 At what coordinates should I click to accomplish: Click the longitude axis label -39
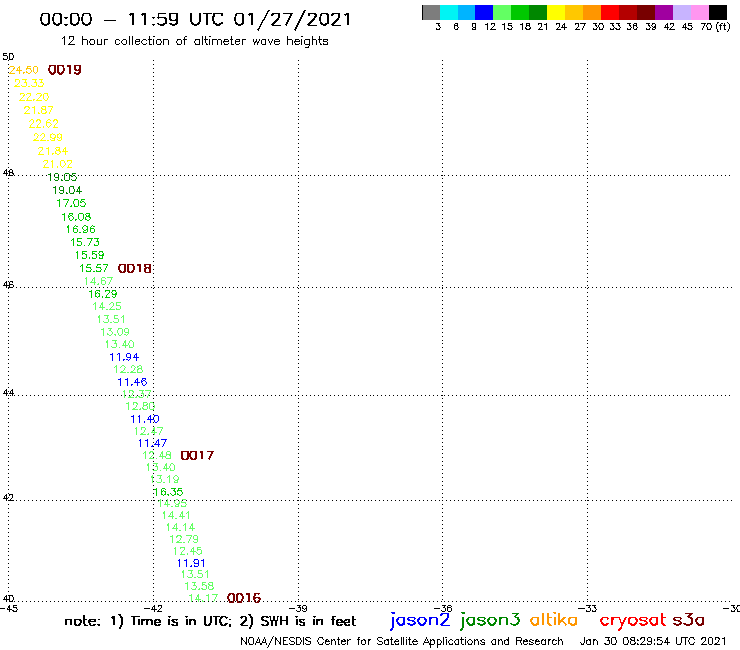tap(298, 609)
